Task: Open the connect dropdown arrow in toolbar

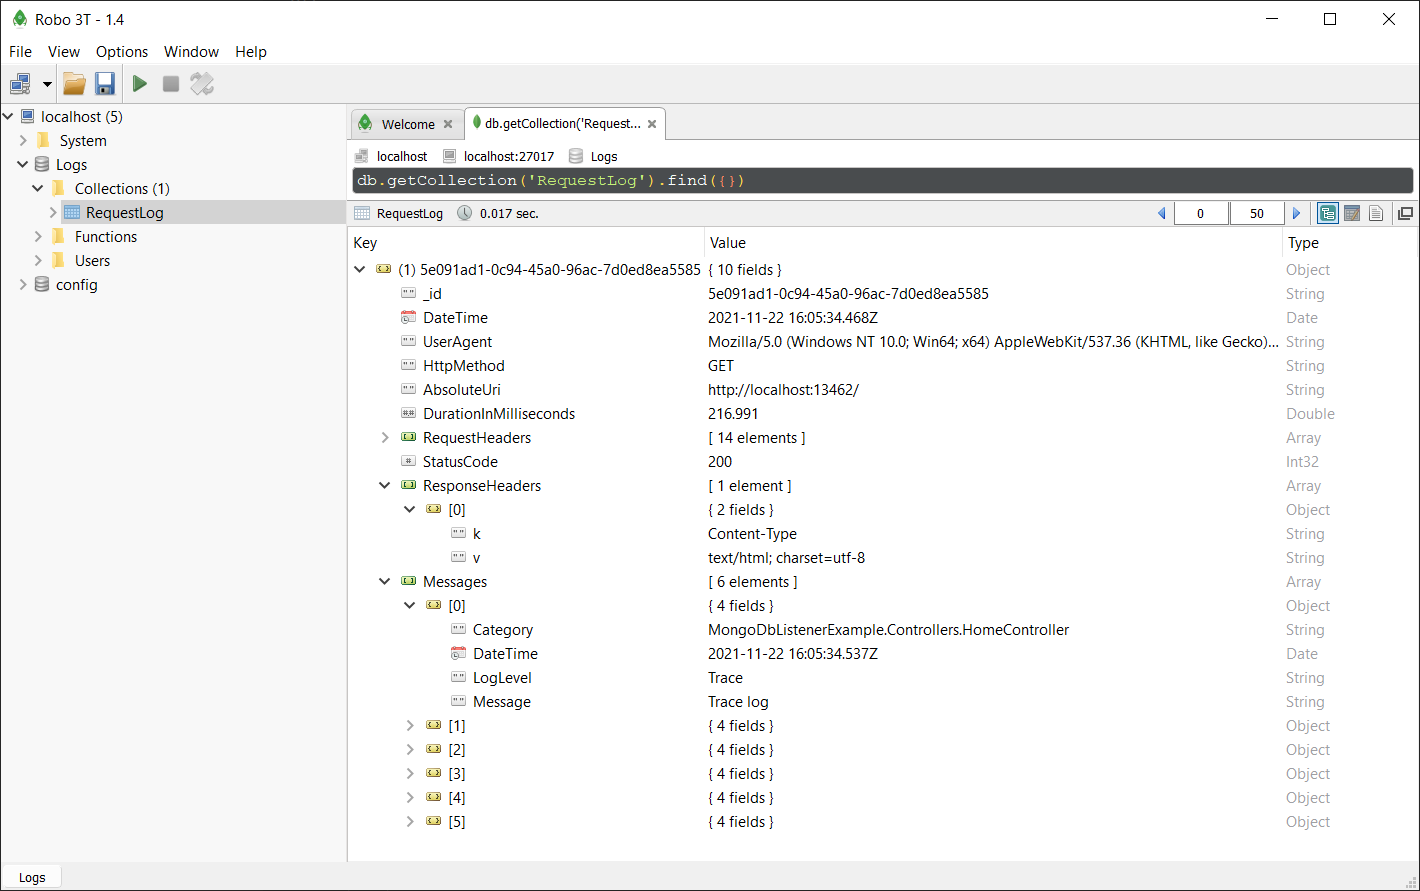Action: click(47, 84)
